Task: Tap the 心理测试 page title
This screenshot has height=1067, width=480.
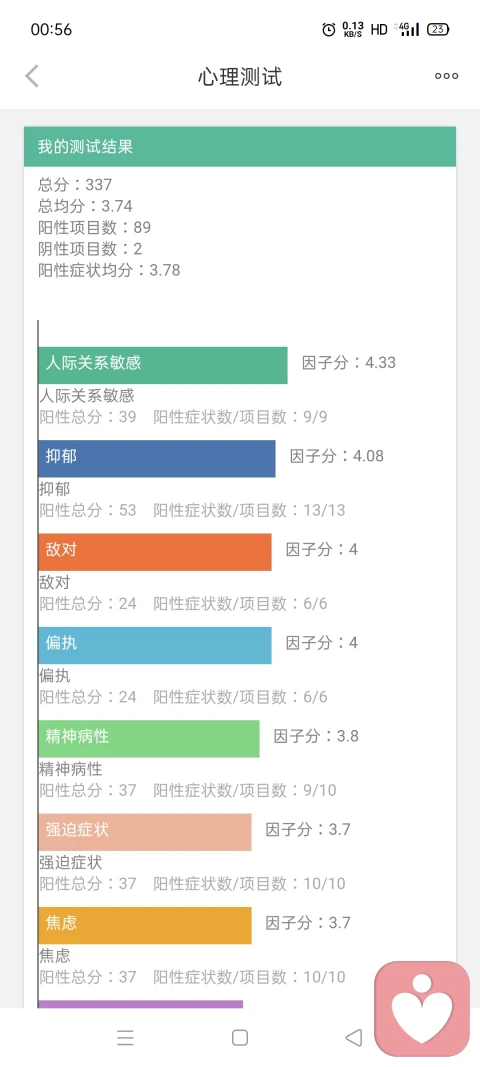Action: (x=240, y=77)
